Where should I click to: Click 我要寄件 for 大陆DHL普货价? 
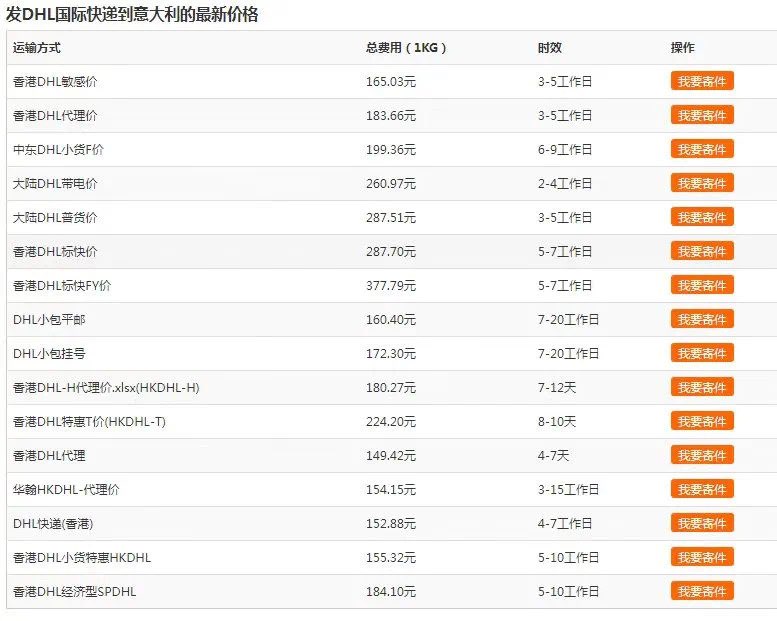(x=702, y=217)
